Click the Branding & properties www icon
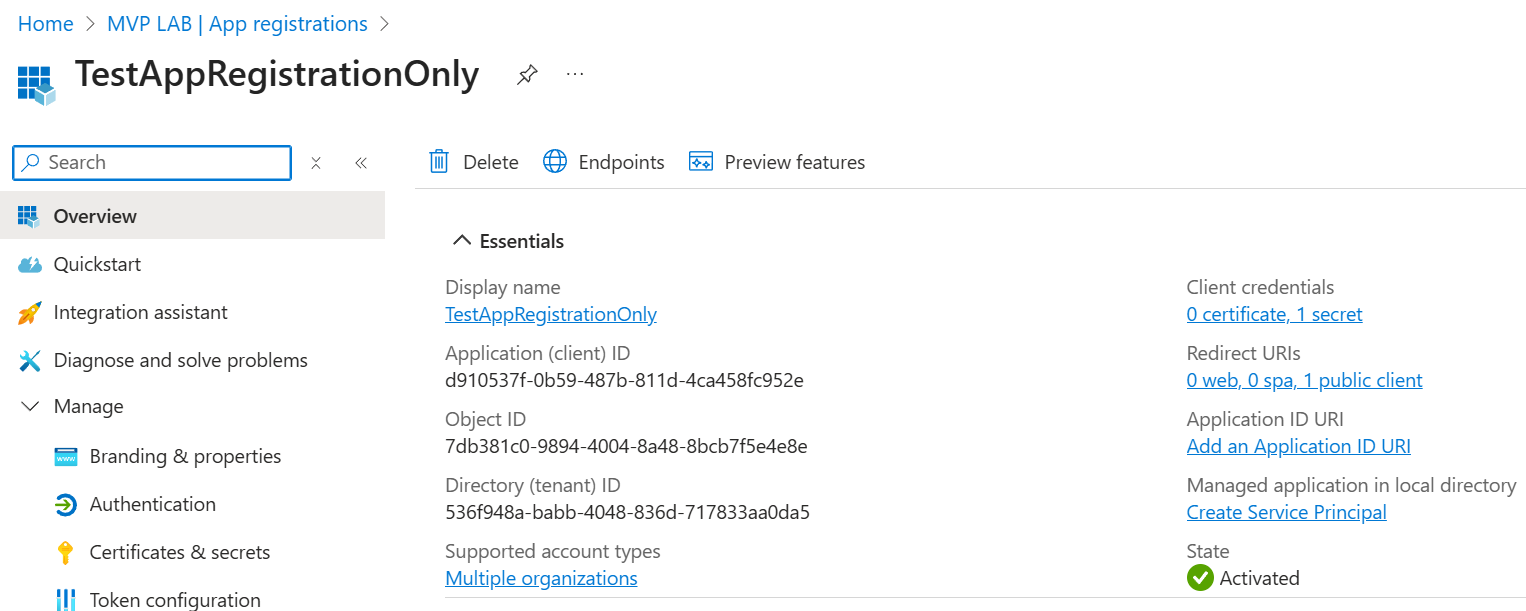This screenshot has width=1526, height=611. tap(66, 457)
